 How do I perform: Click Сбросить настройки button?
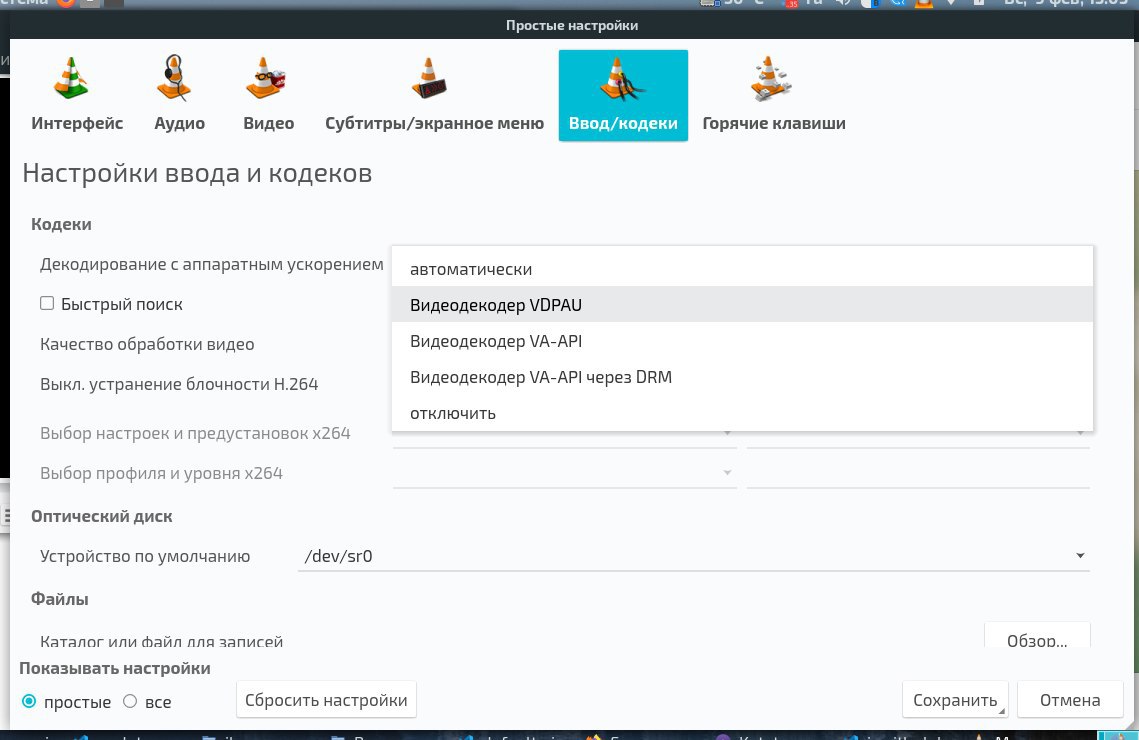(326, 700)
